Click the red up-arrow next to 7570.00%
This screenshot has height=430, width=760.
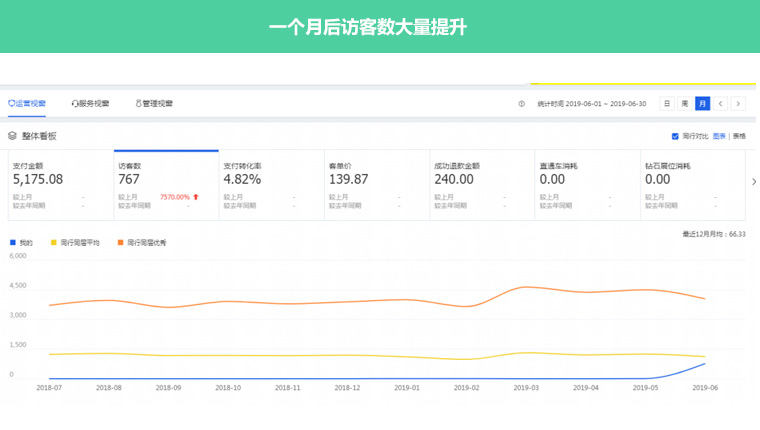click(196, 197)
